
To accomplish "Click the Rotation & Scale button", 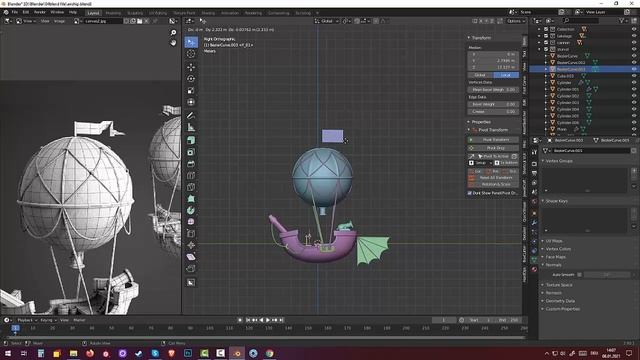I will click(x=493, y=184).
